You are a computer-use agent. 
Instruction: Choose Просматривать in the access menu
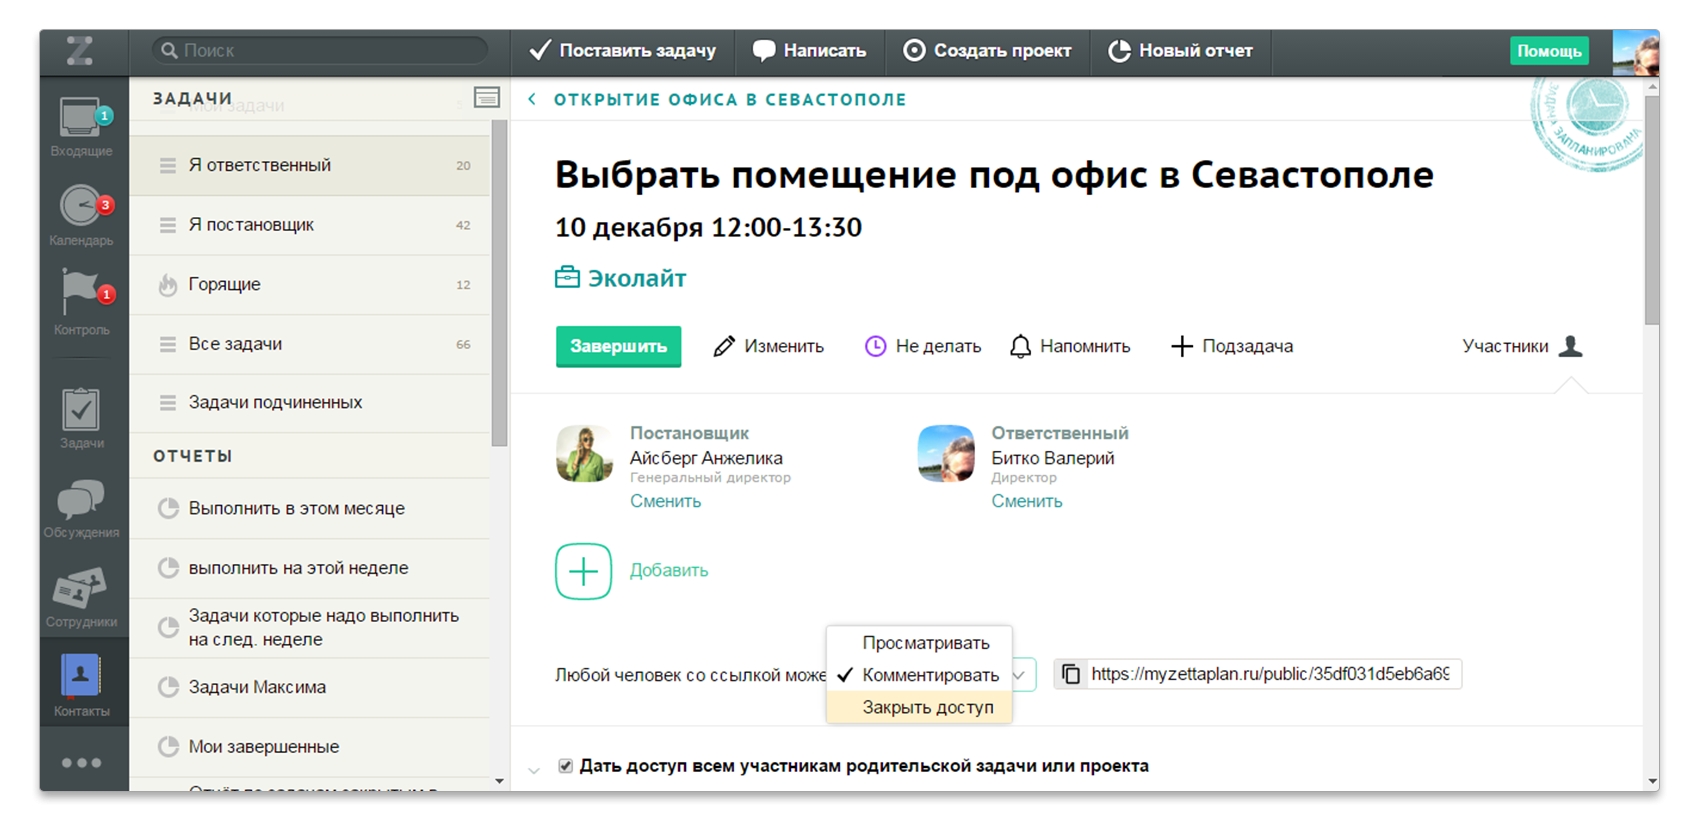tap(919, 643)
